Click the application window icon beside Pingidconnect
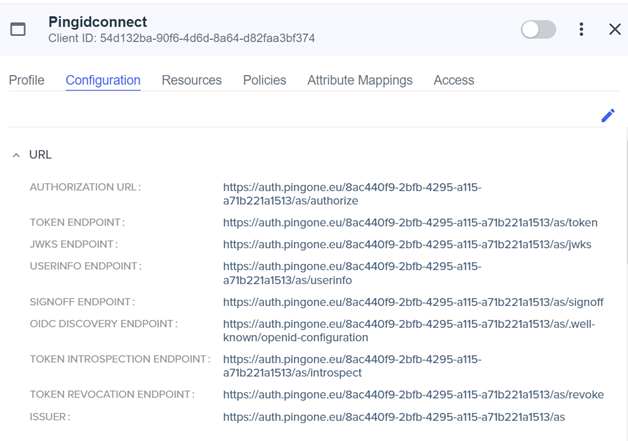The image size is (628, 441). click(18, 29)
